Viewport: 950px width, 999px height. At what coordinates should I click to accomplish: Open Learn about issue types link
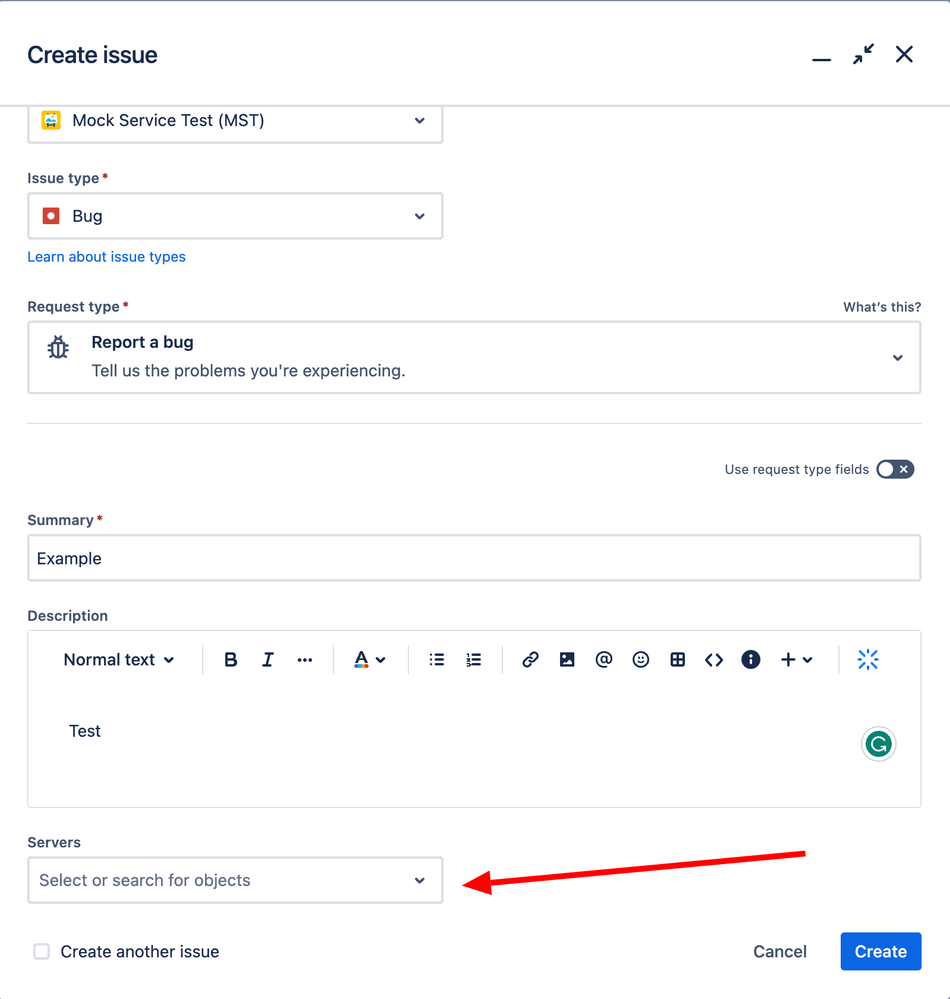(106, 257)
